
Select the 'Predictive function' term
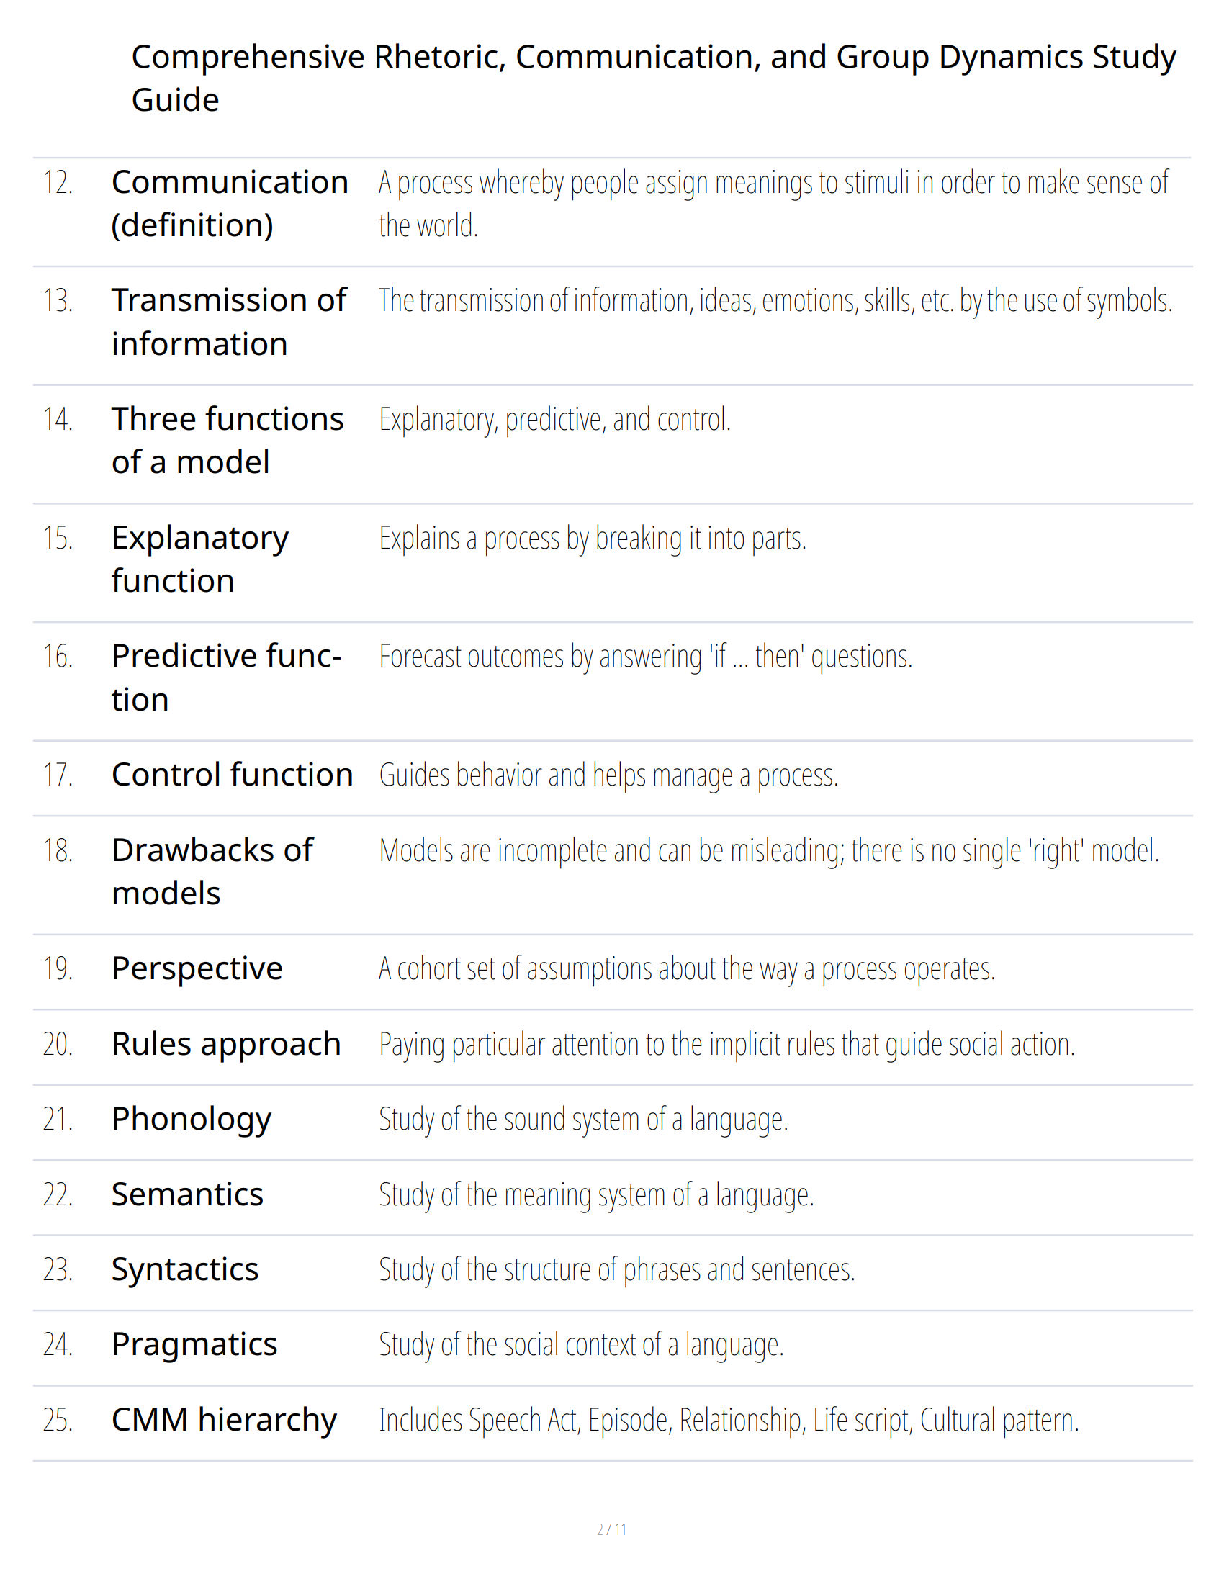click(x=226, y=677)
